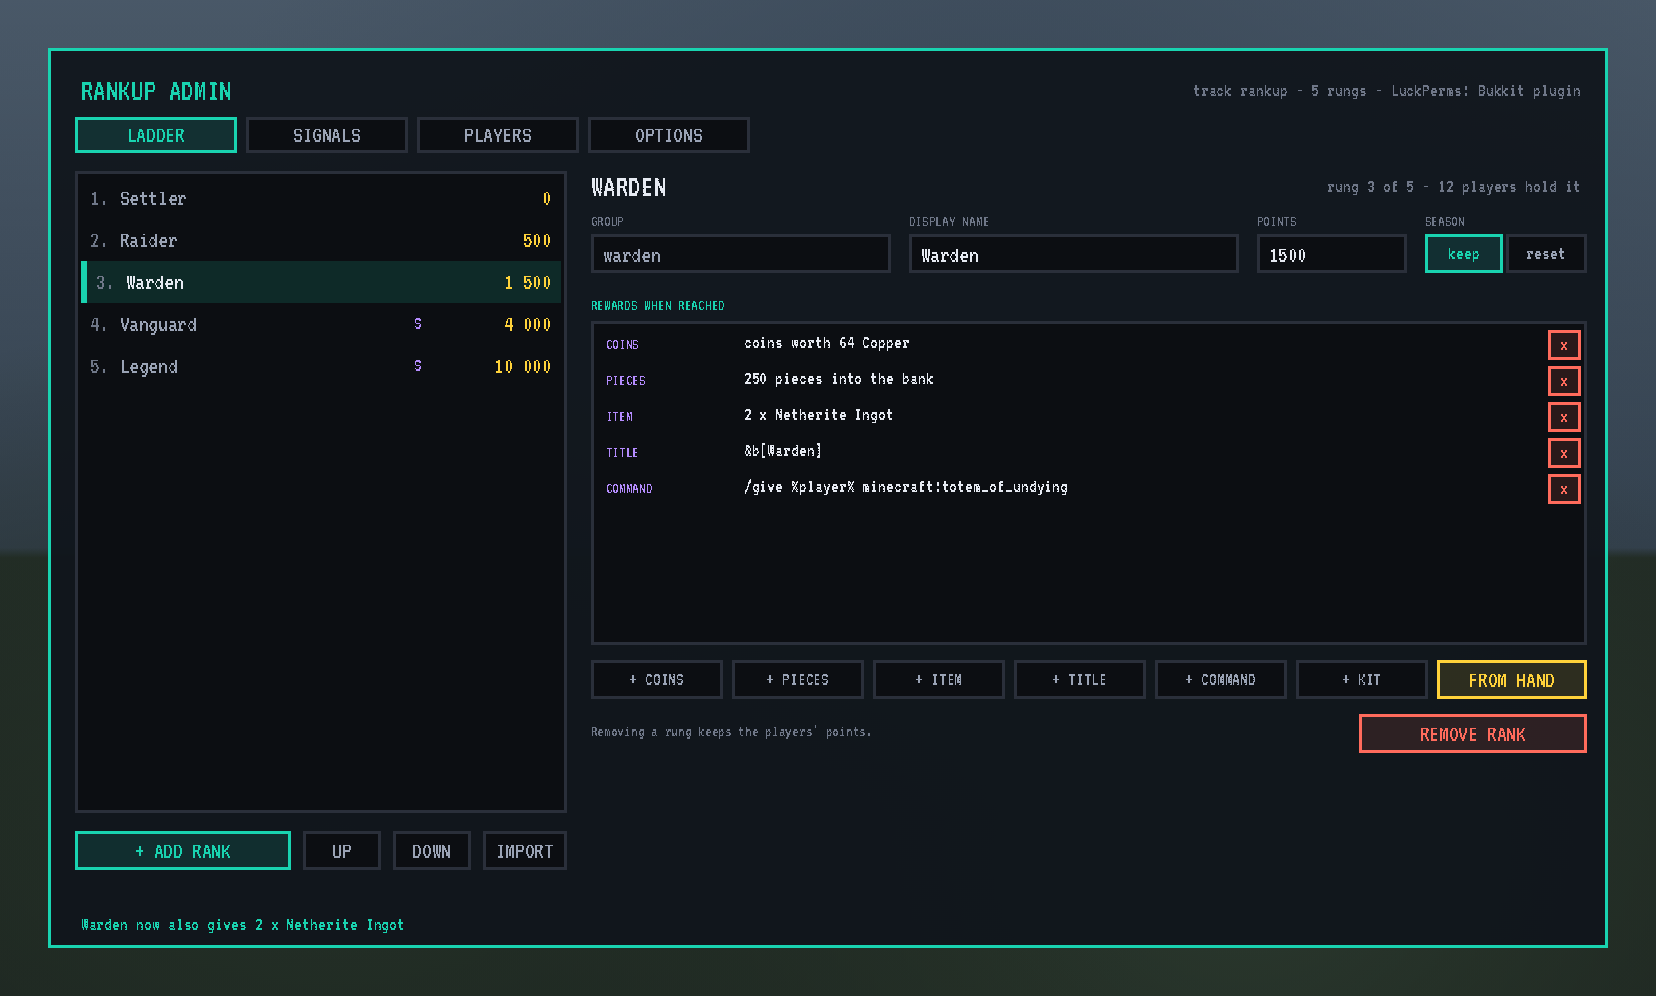Click the Group field containing warden
This screenshot has height=996, width=1656.
click(x=741, y=254)
